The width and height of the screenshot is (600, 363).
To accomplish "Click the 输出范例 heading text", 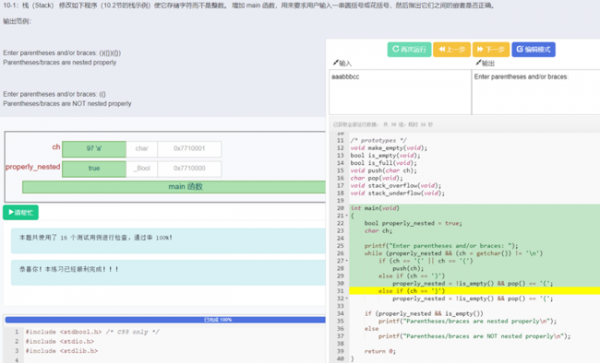I will (x=17, y=21).
